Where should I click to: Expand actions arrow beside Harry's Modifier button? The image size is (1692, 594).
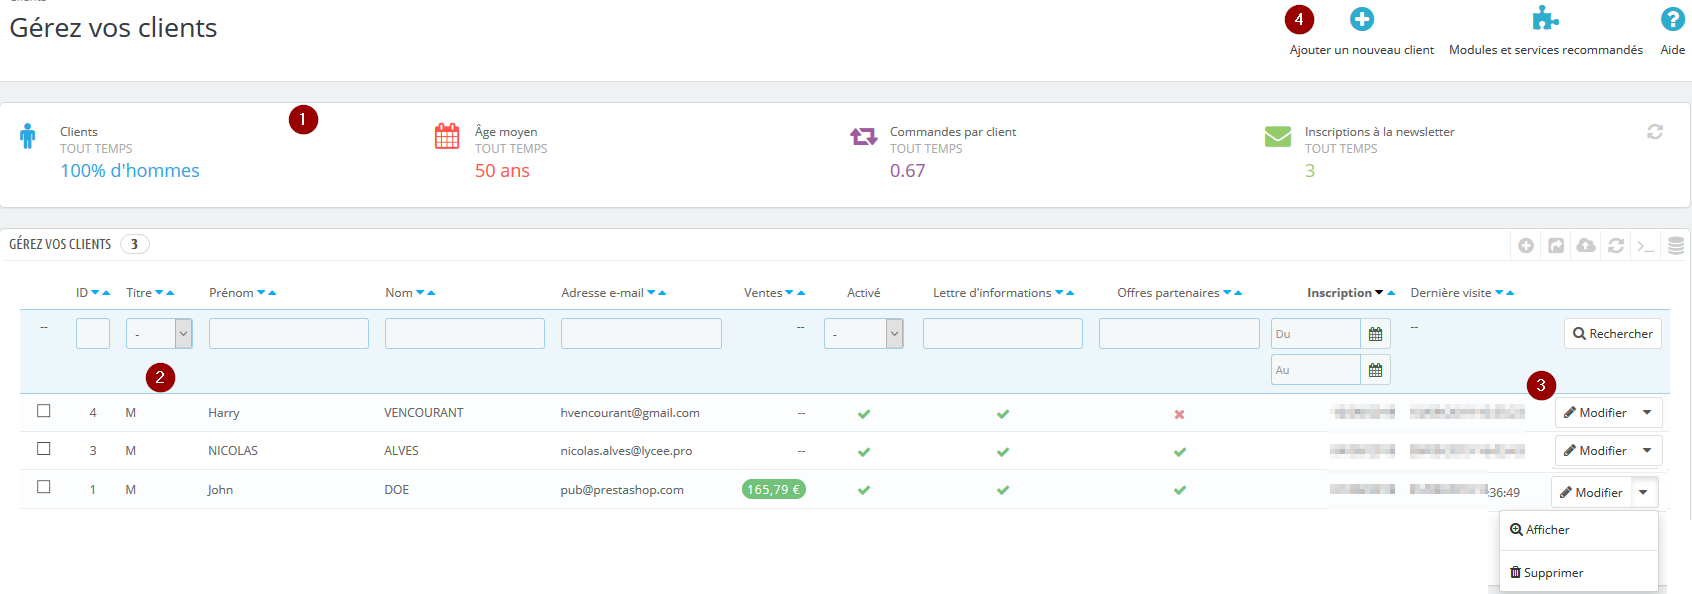click(1647, 413)
